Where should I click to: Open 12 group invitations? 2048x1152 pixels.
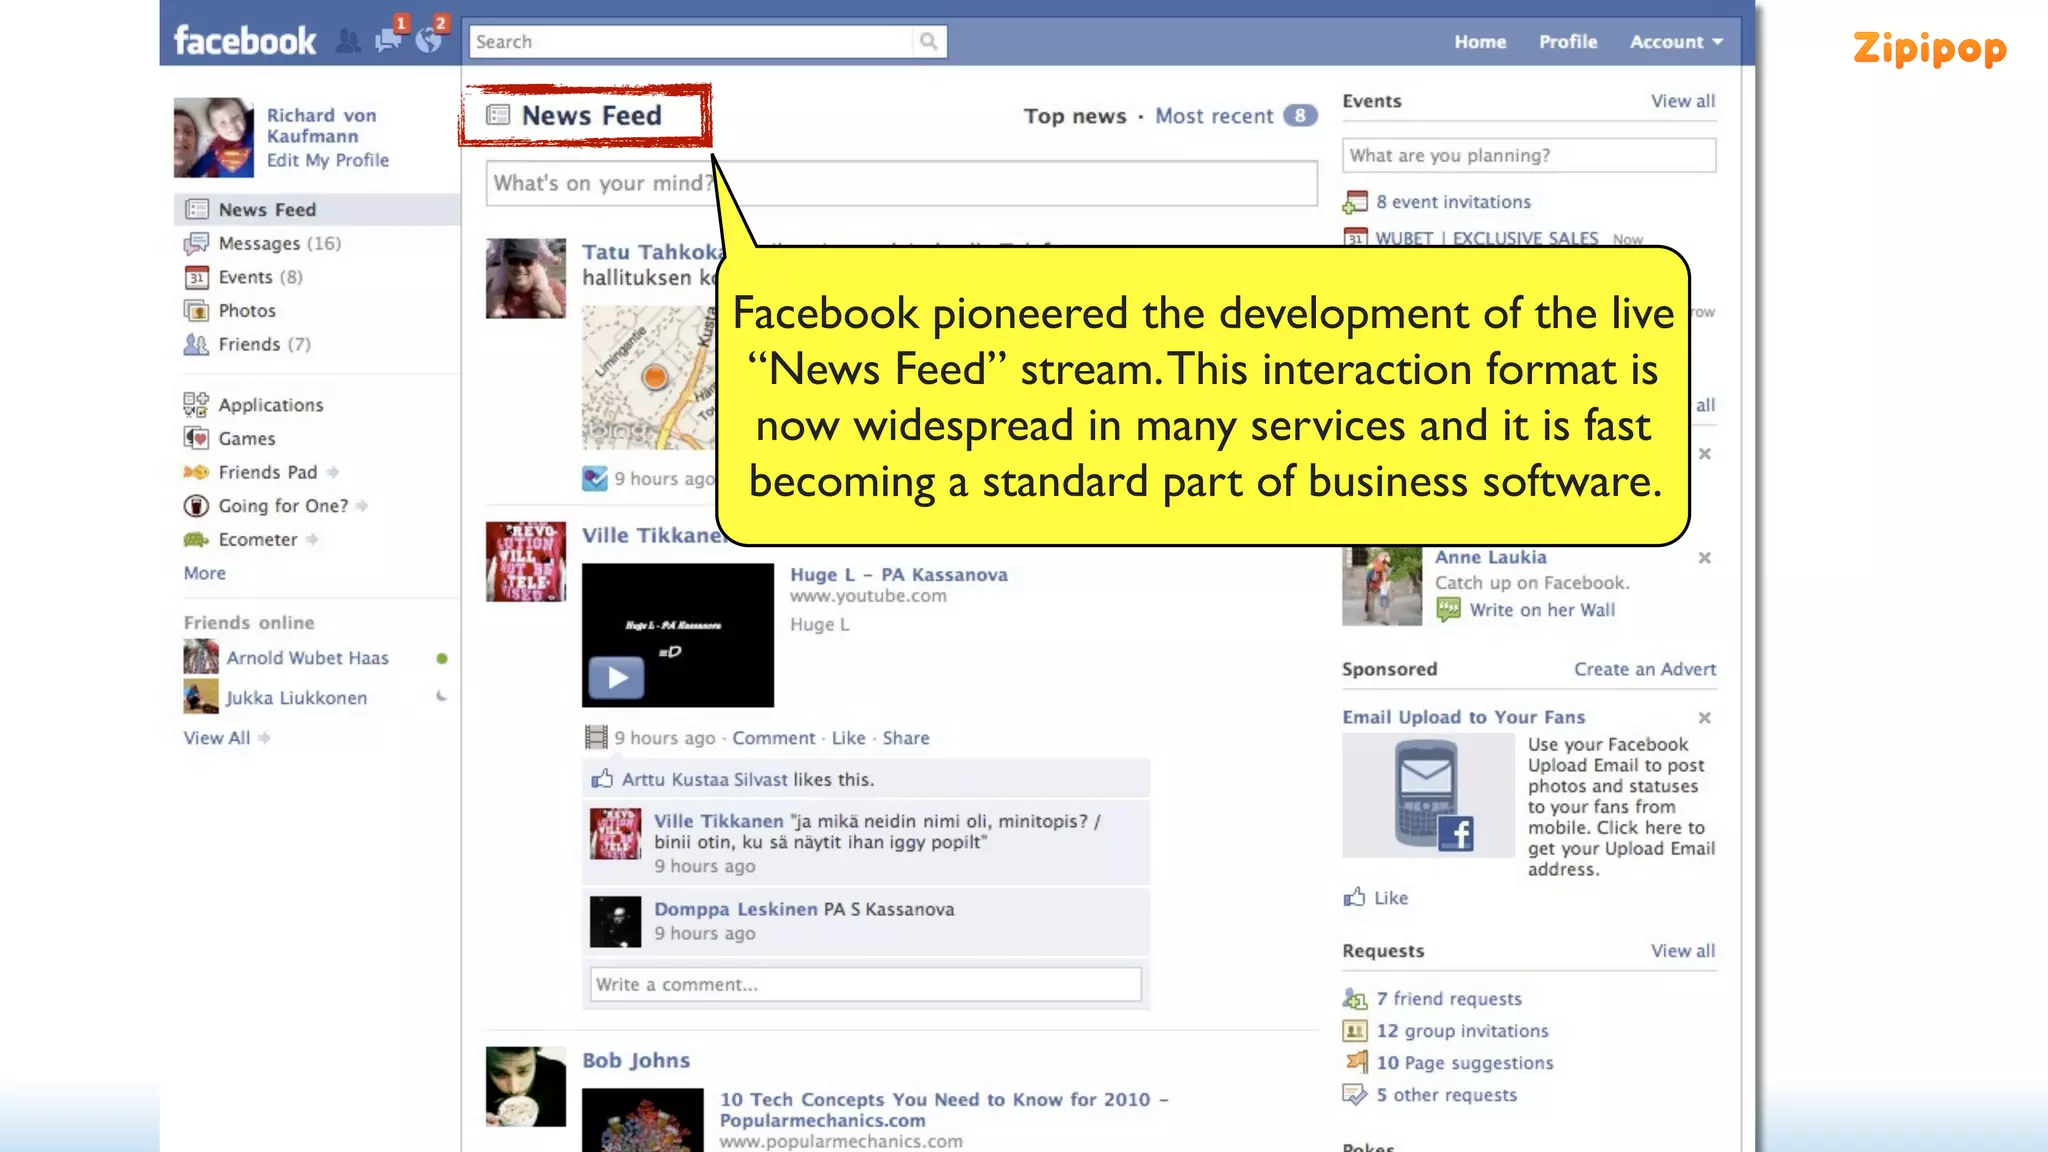click(1462, 1031)
